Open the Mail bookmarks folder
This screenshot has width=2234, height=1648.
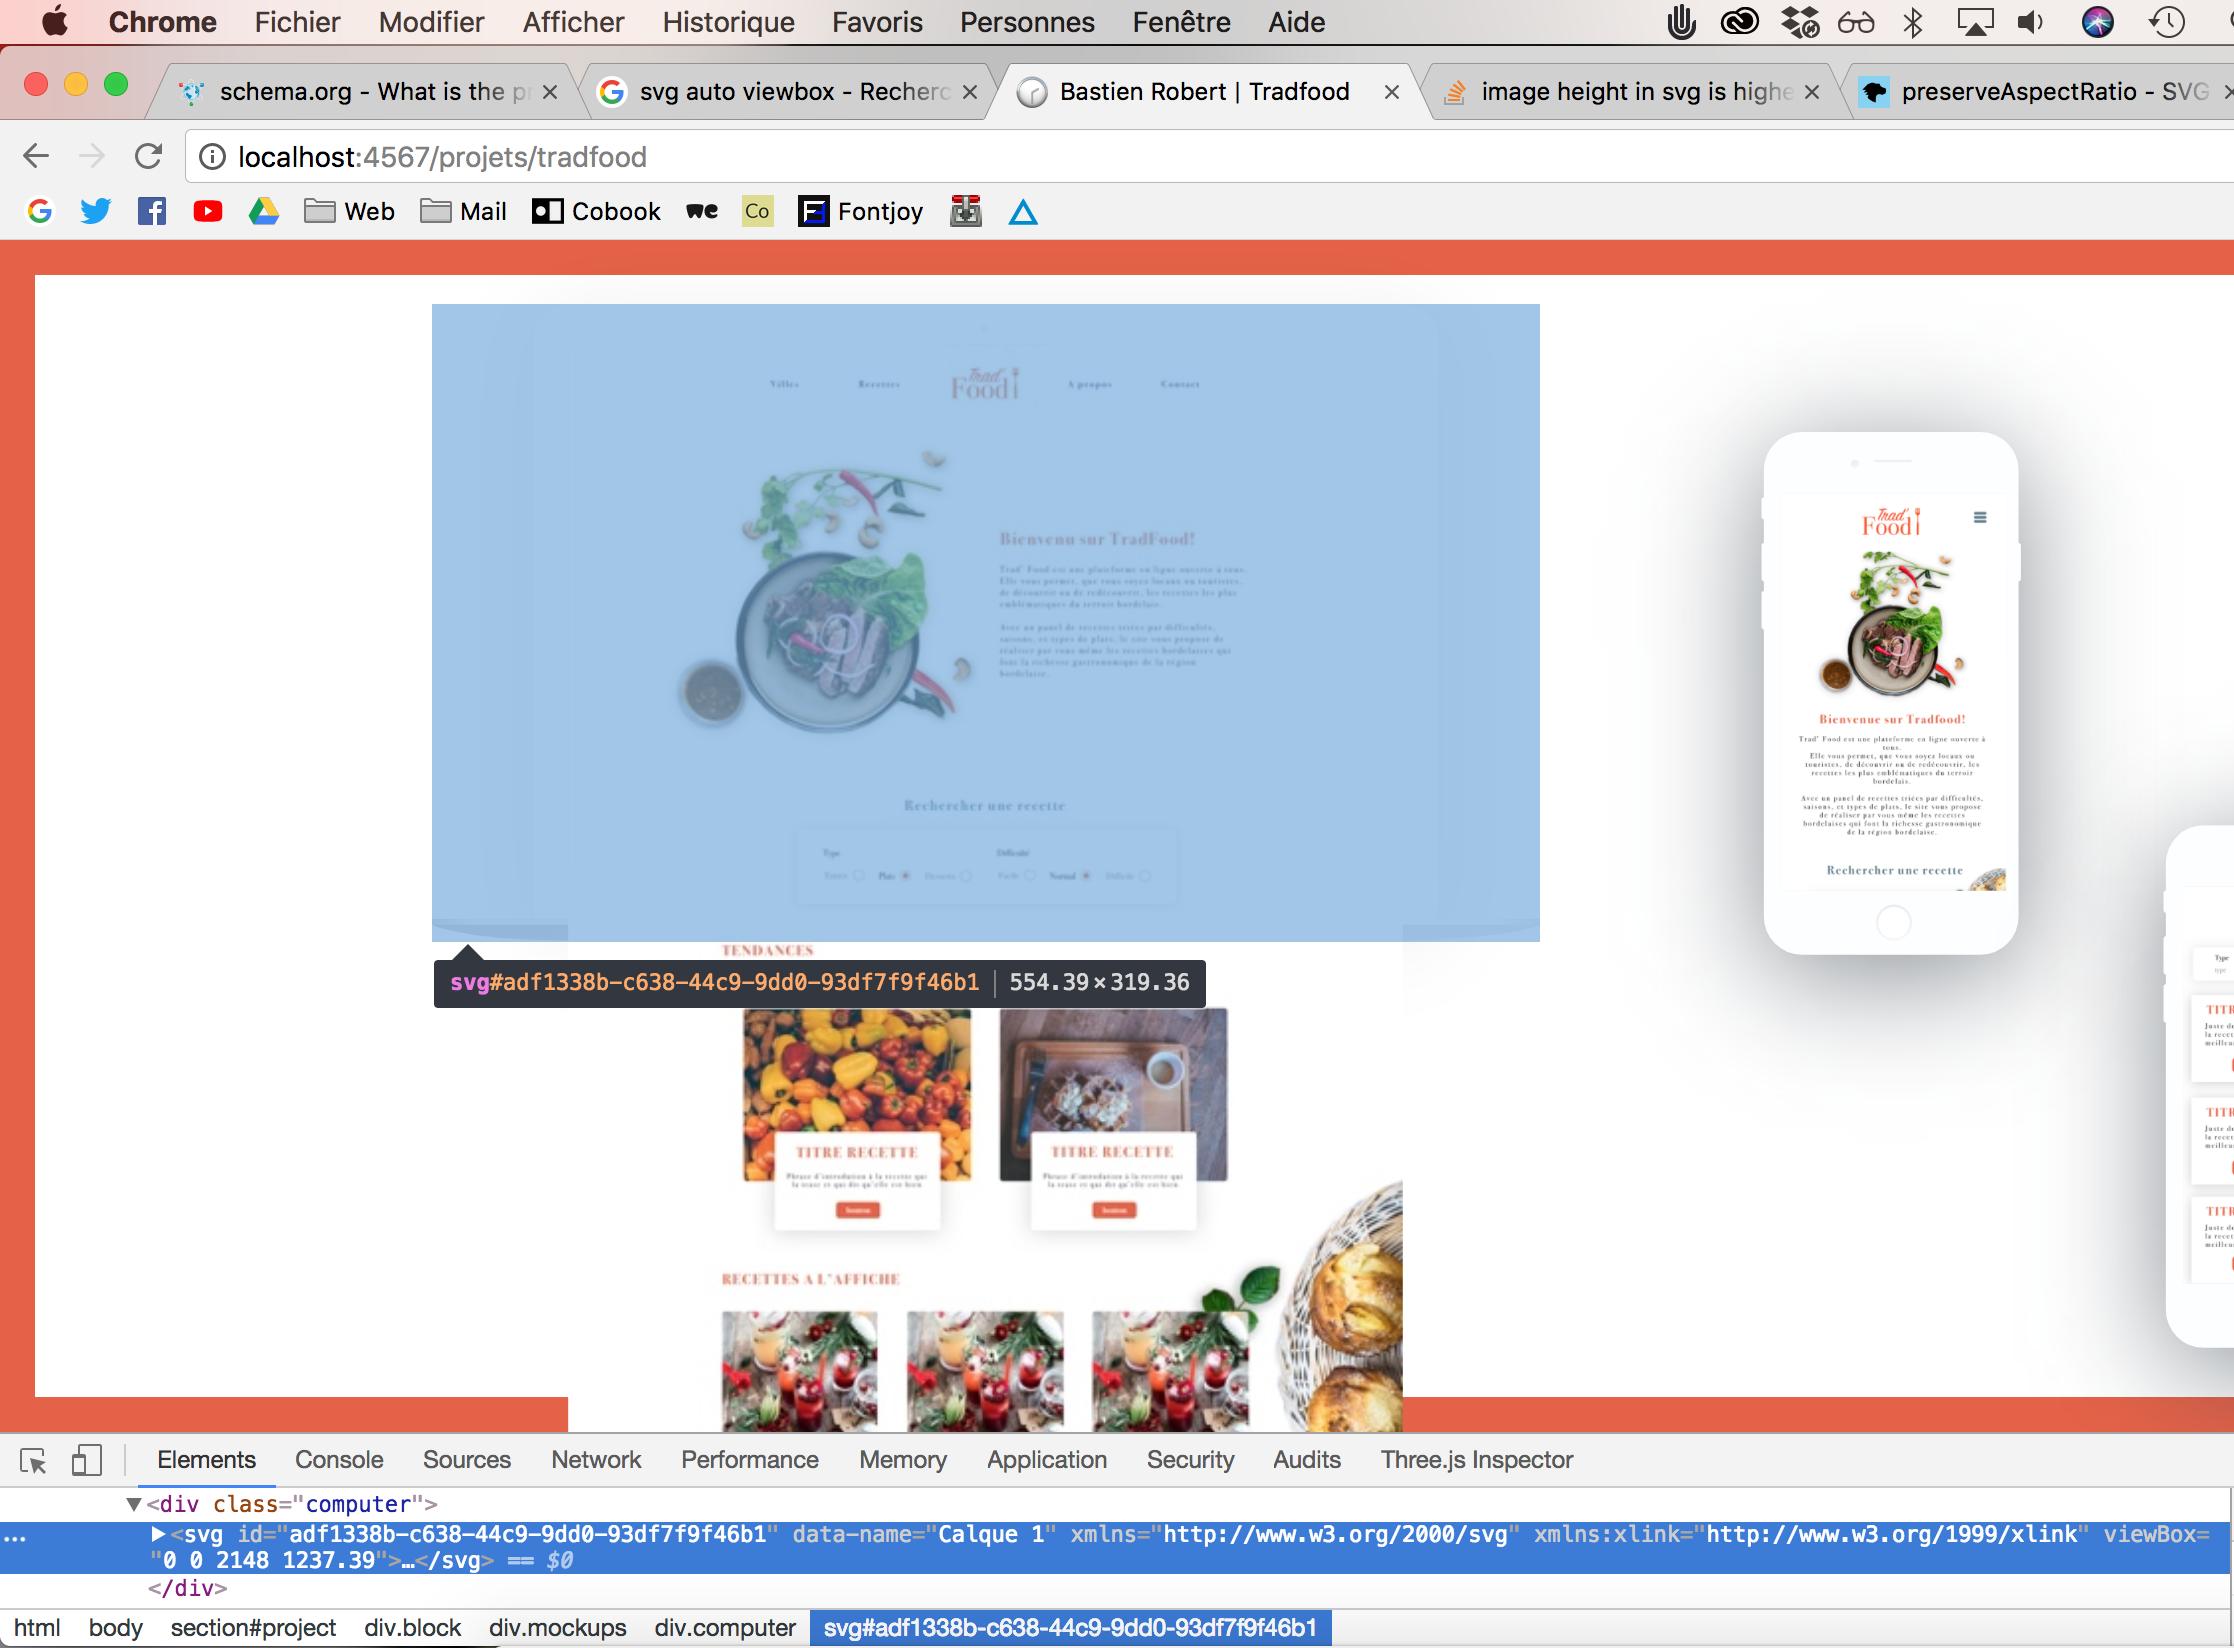click(x=463, y=211)
